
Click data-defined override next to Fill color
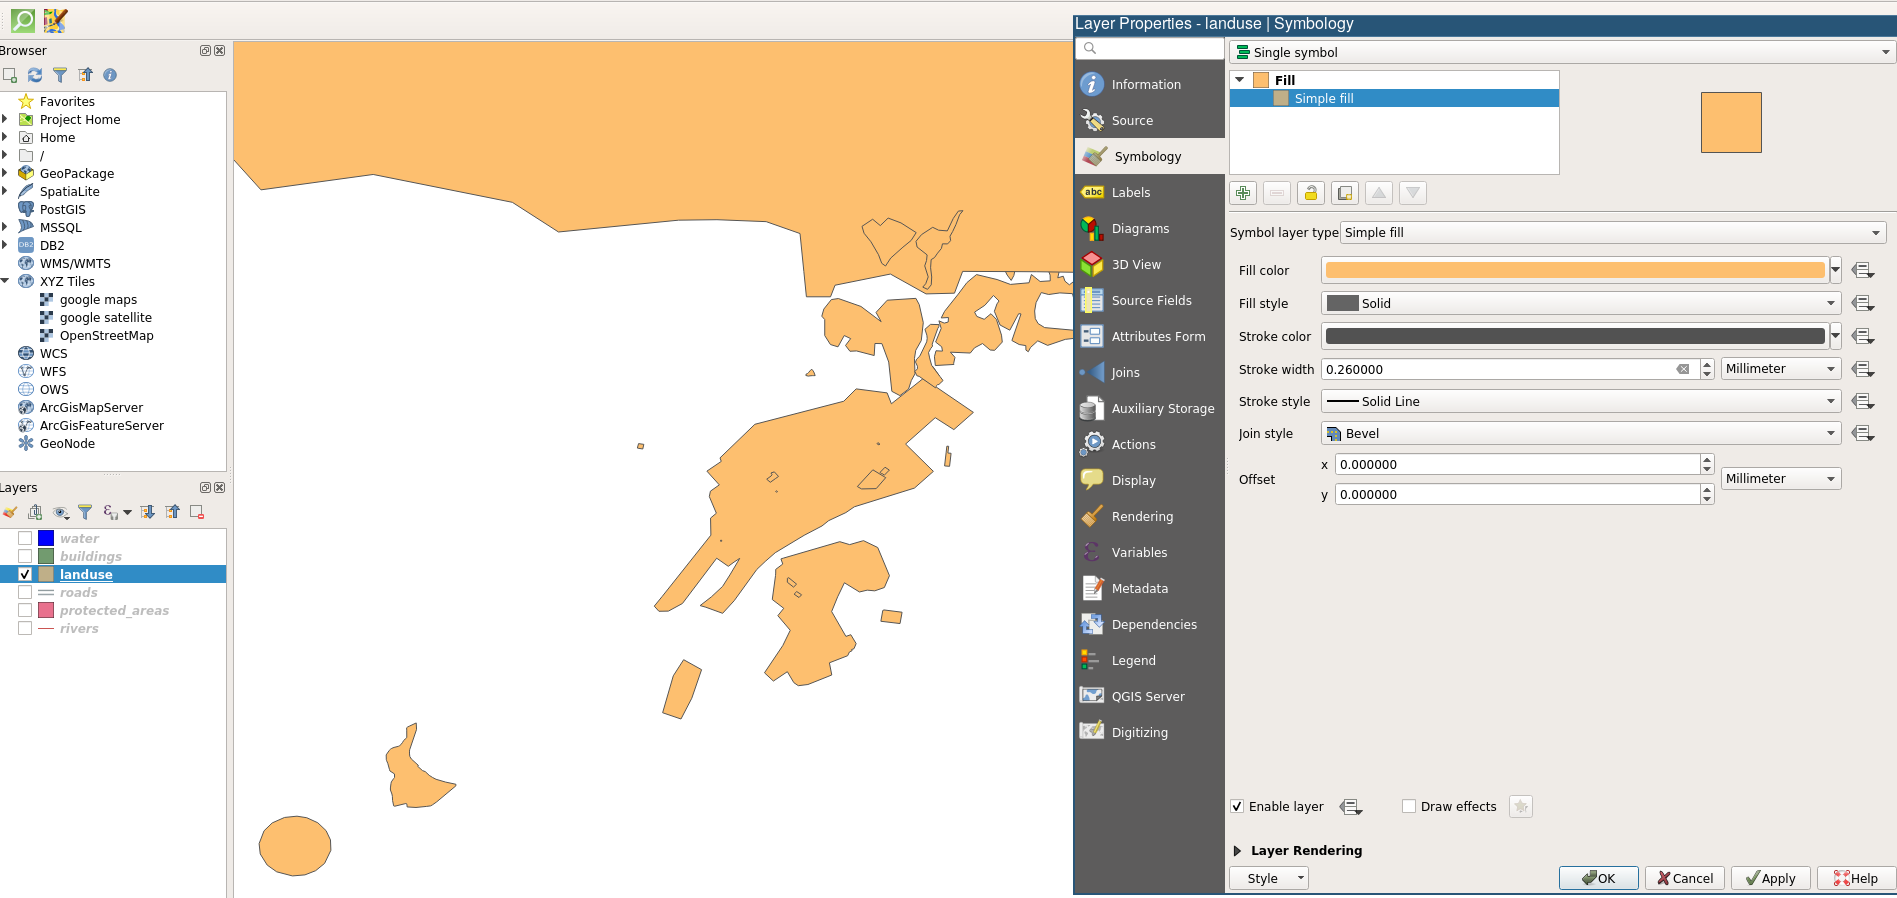tap(1862, 270)
